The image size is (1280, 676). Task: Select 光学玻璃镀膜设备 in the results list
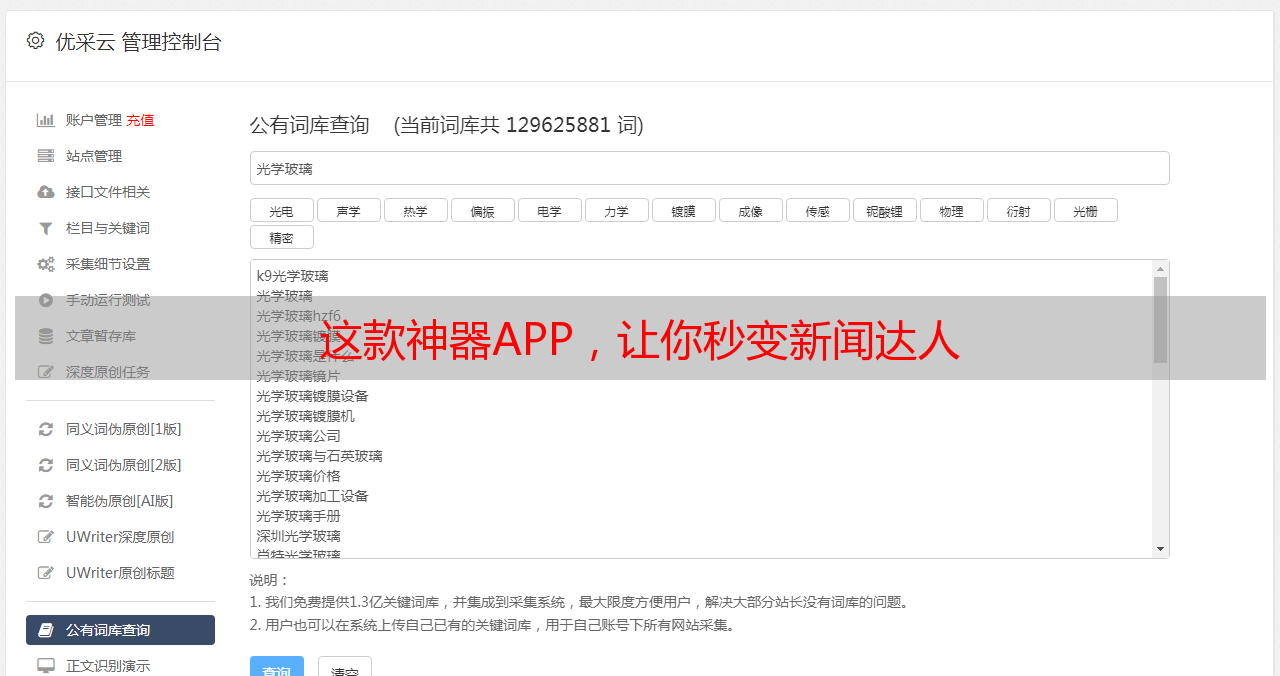click(x=312, y=396)
